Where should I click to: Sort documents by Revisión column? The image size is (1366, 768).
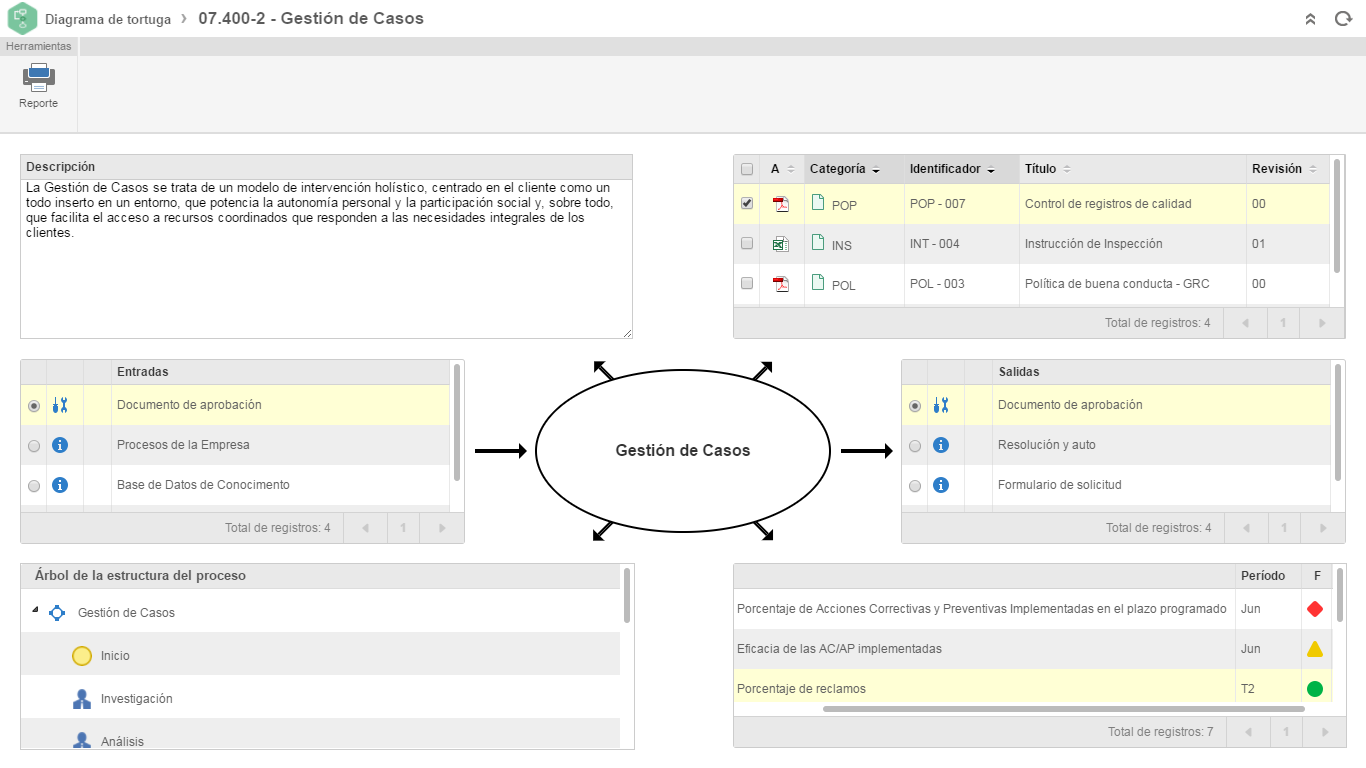click(1288, 169)
